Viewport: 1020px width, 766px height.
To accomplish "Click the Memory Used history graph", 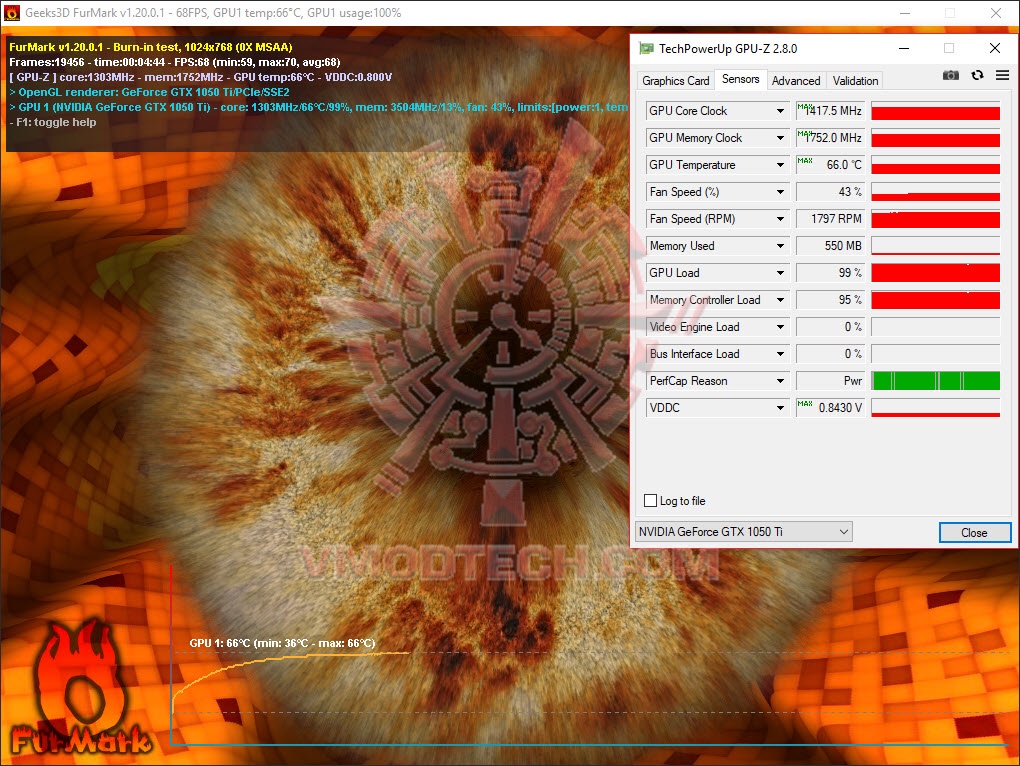I will [935, 246].
